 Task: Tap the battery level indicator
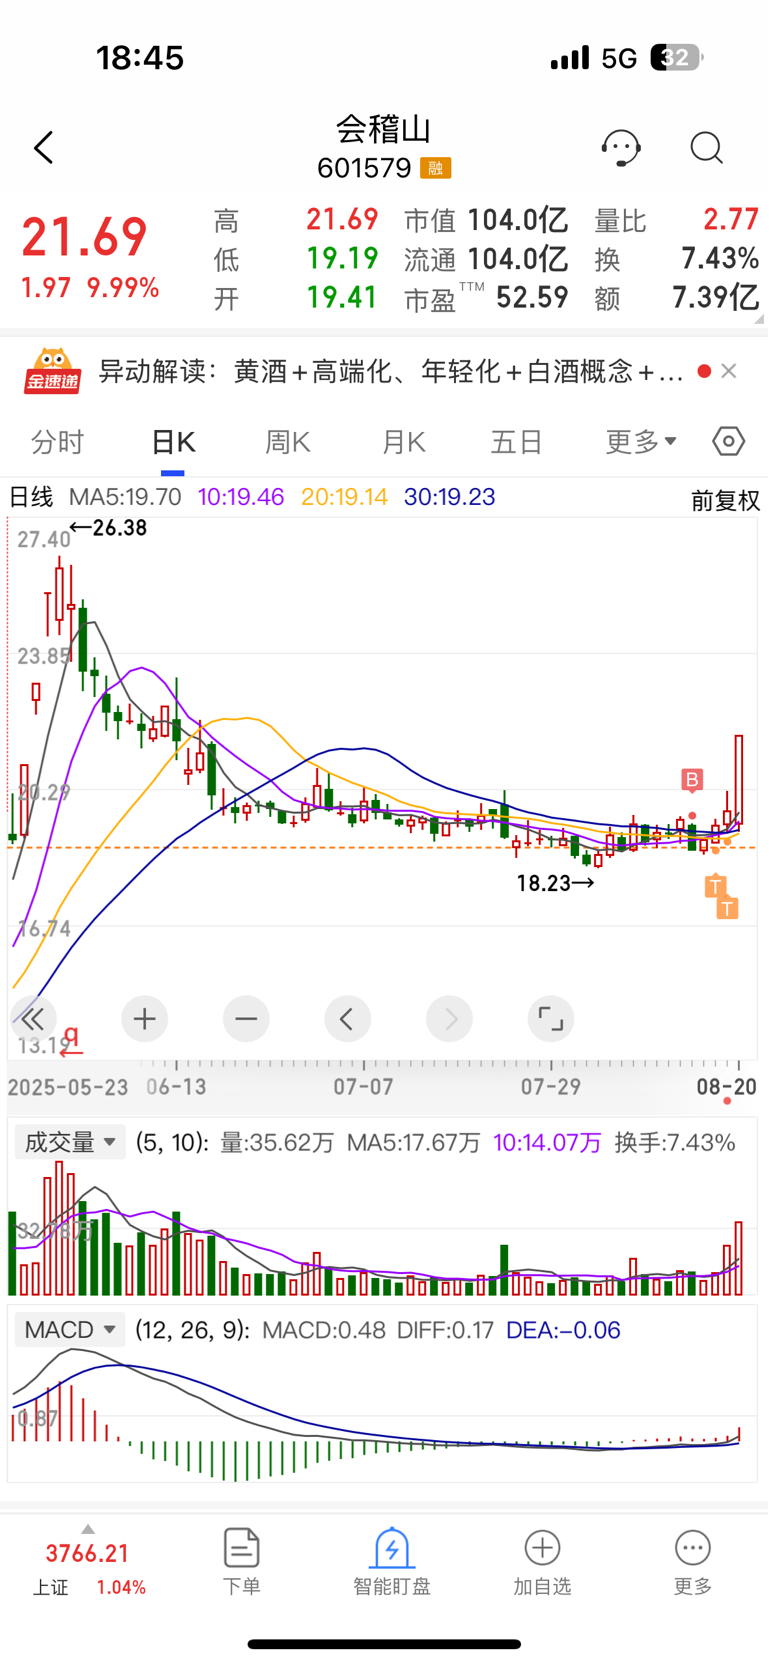coord(677,58)
